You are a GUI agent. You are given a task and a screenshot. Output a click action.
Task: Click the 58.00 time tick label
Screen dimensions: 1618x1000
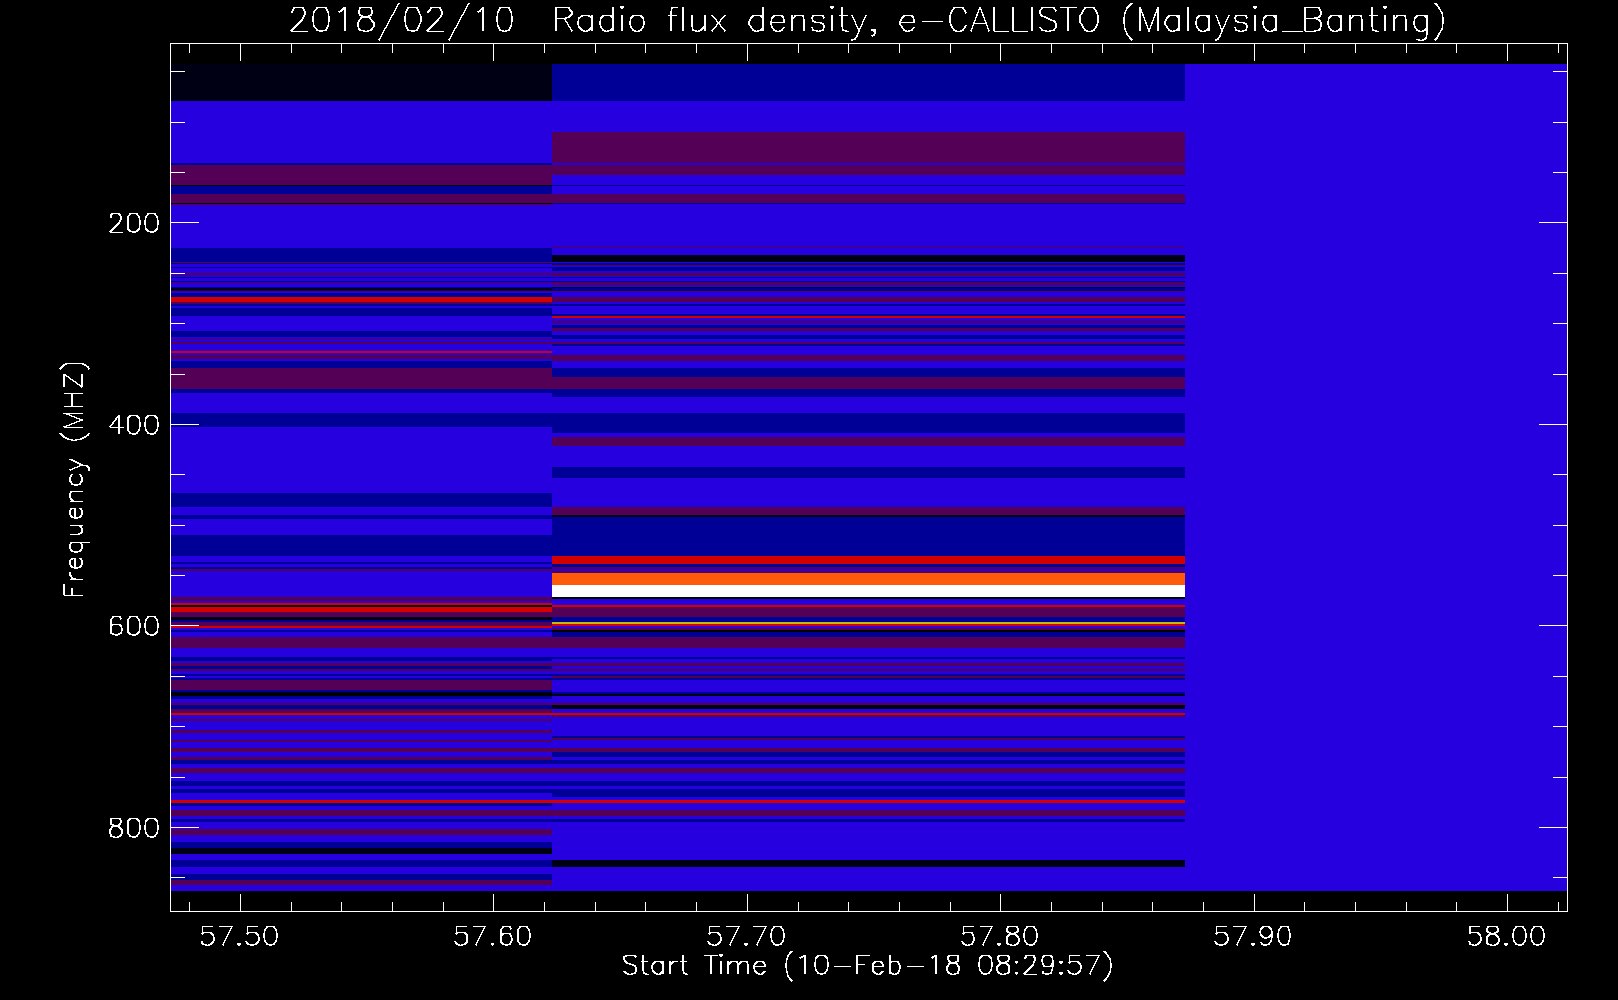tap(1506, 937)
